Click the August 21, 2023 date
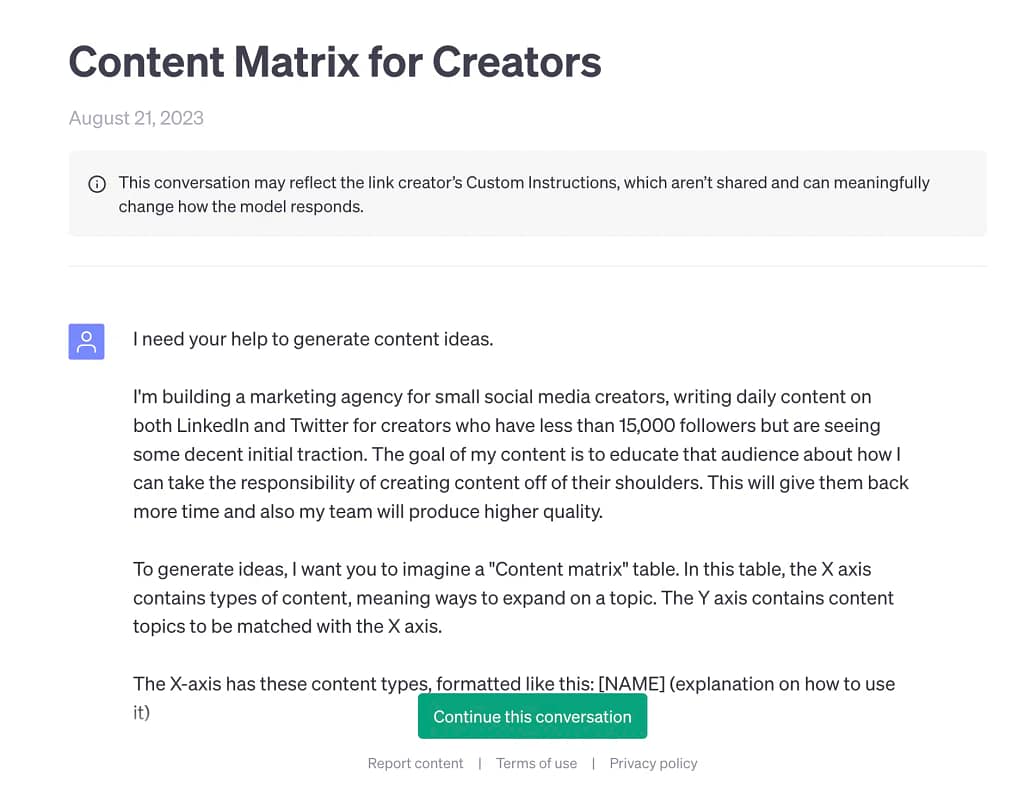 coord(136,118)
